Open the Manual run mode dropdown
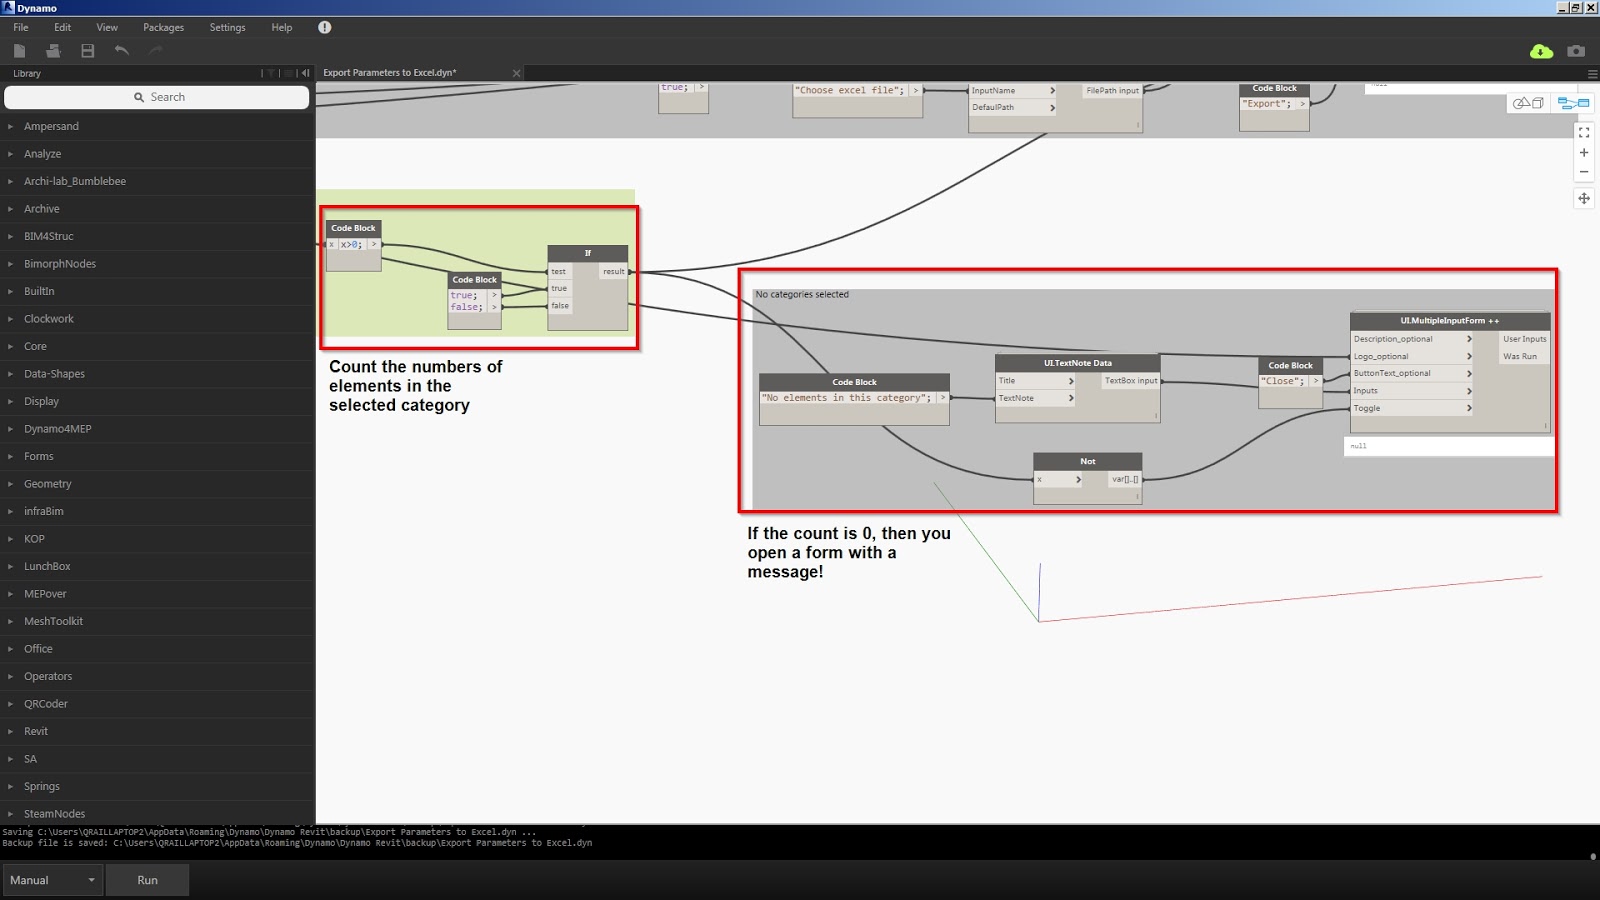The width and height of the screenshot is (1600, 900). pos(52,880)
